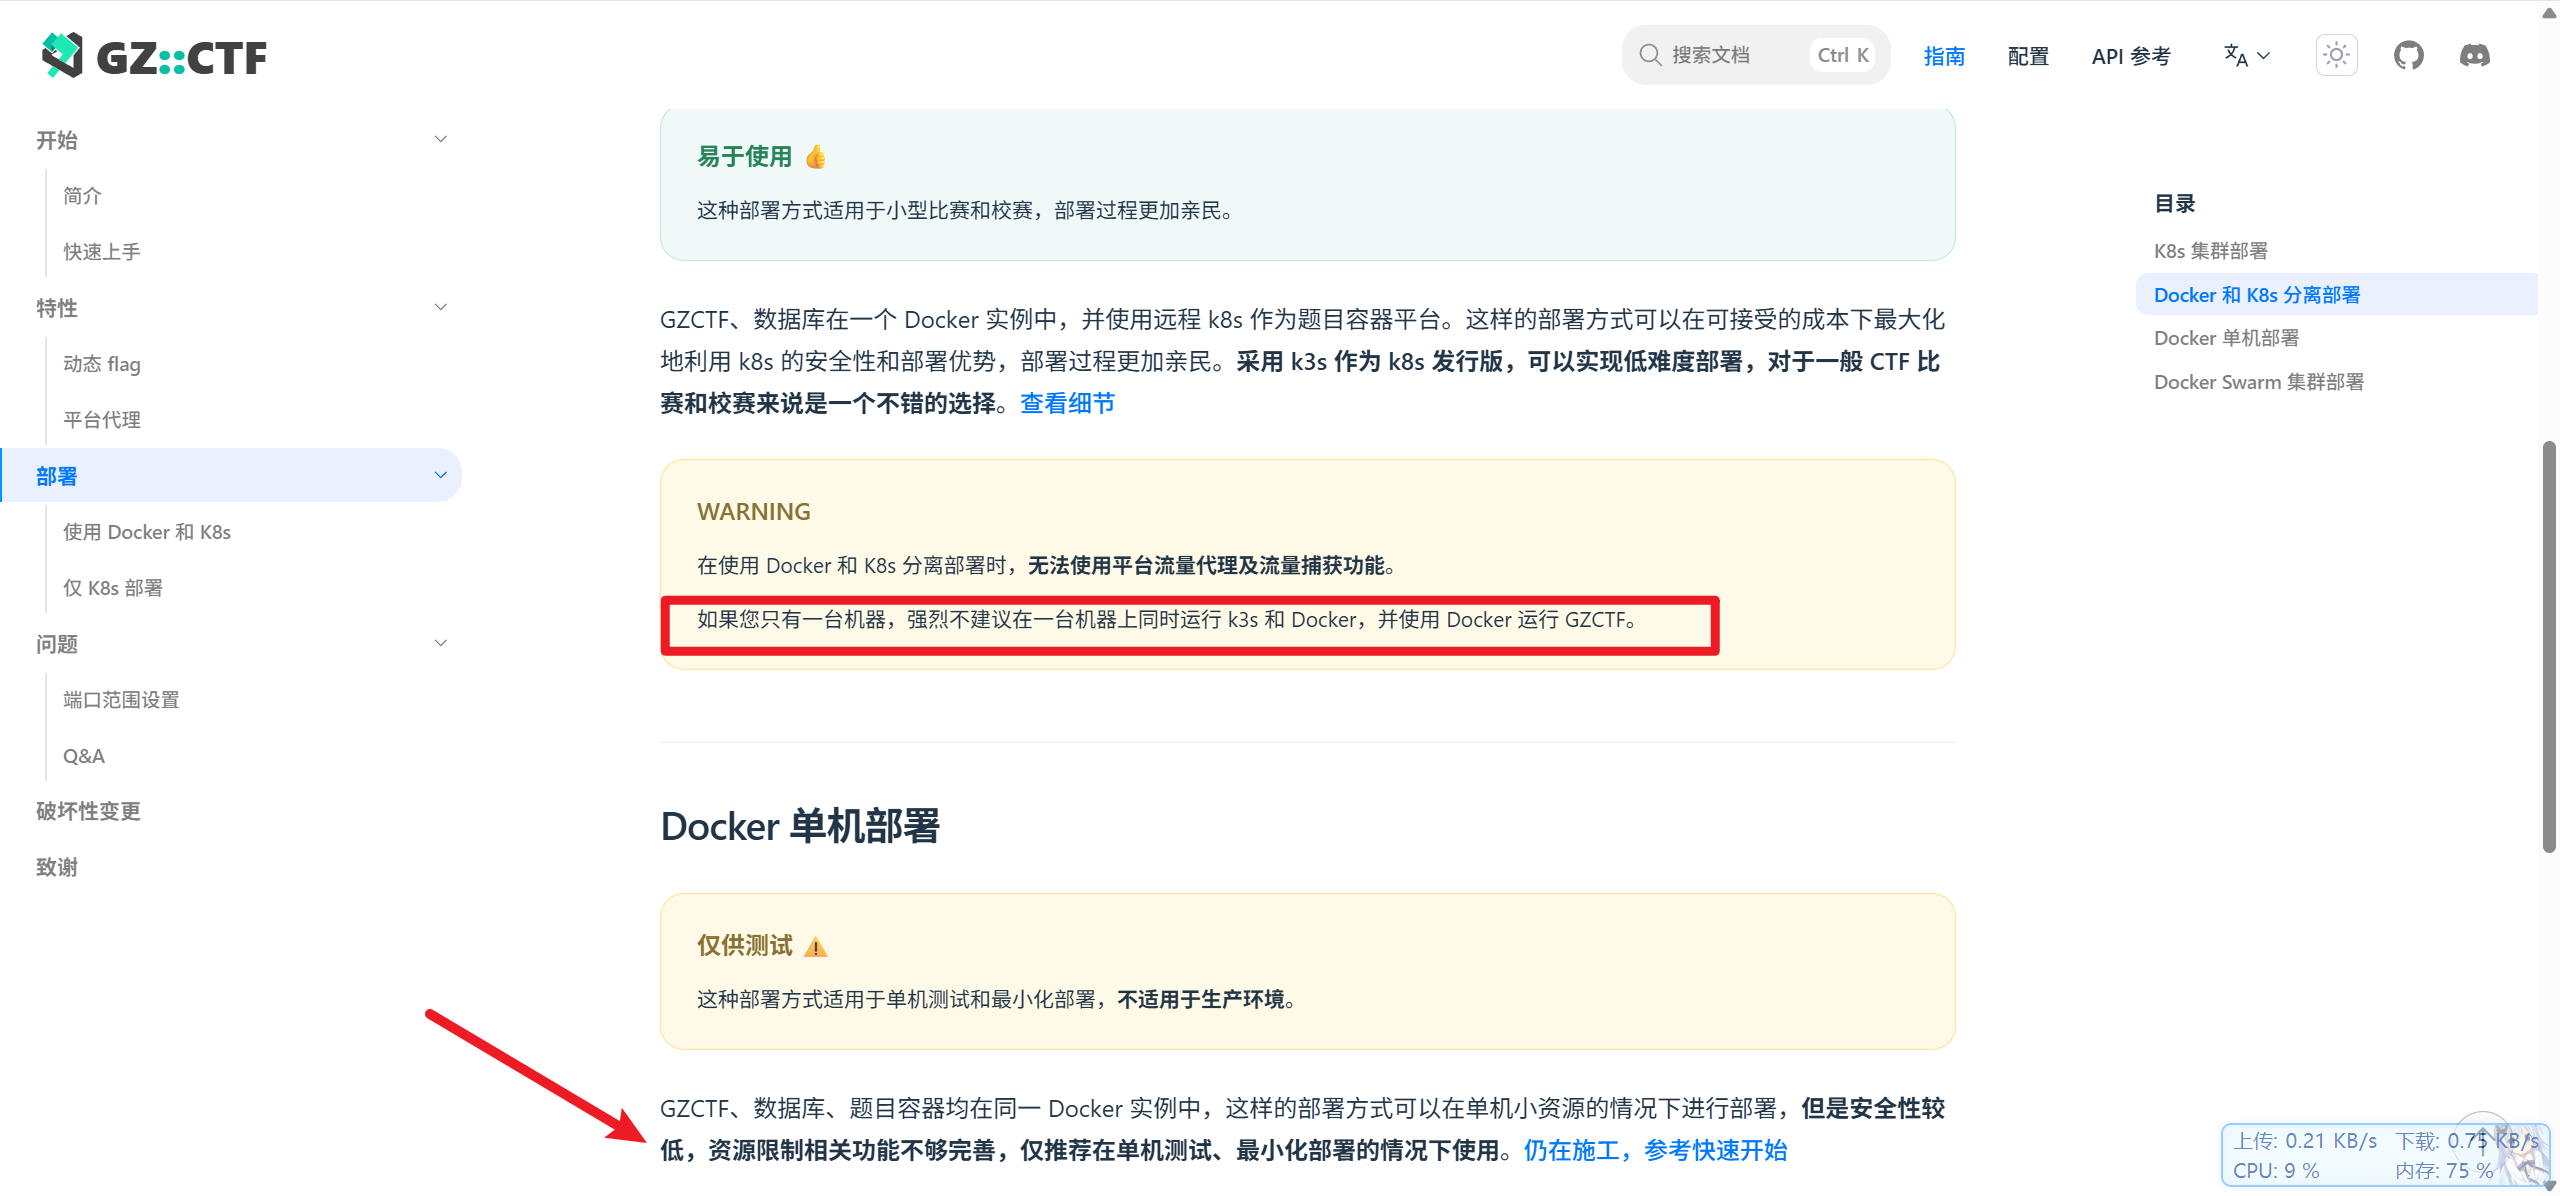
Task: Open 使用 Docker 和 K8s sidebar page
Action: point(147,532)
